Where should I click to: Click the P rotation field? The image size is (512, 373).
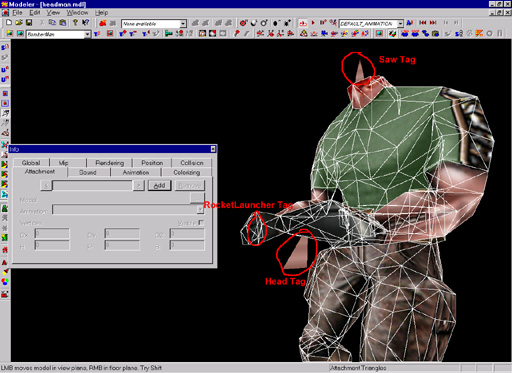point(122,246)
